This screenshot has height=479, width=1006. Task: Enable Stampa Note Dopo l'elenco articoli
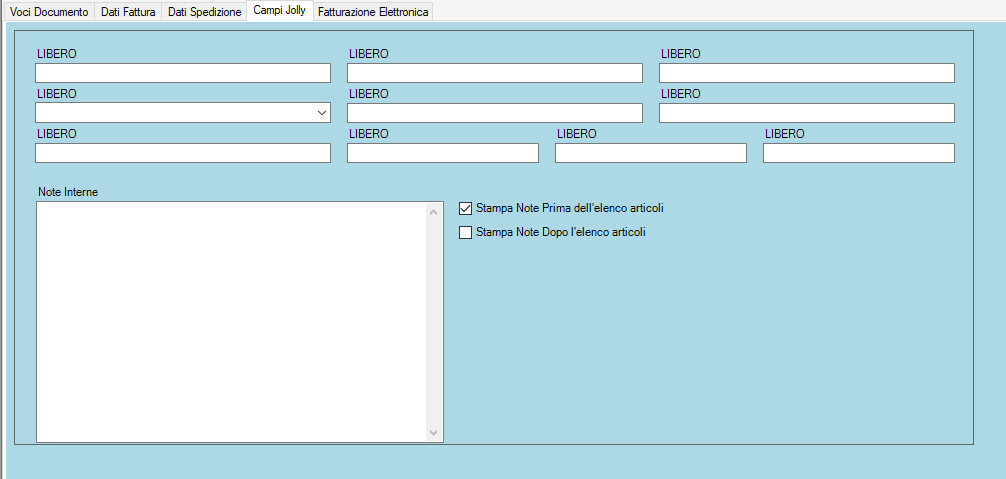click(x=465, y=233)
